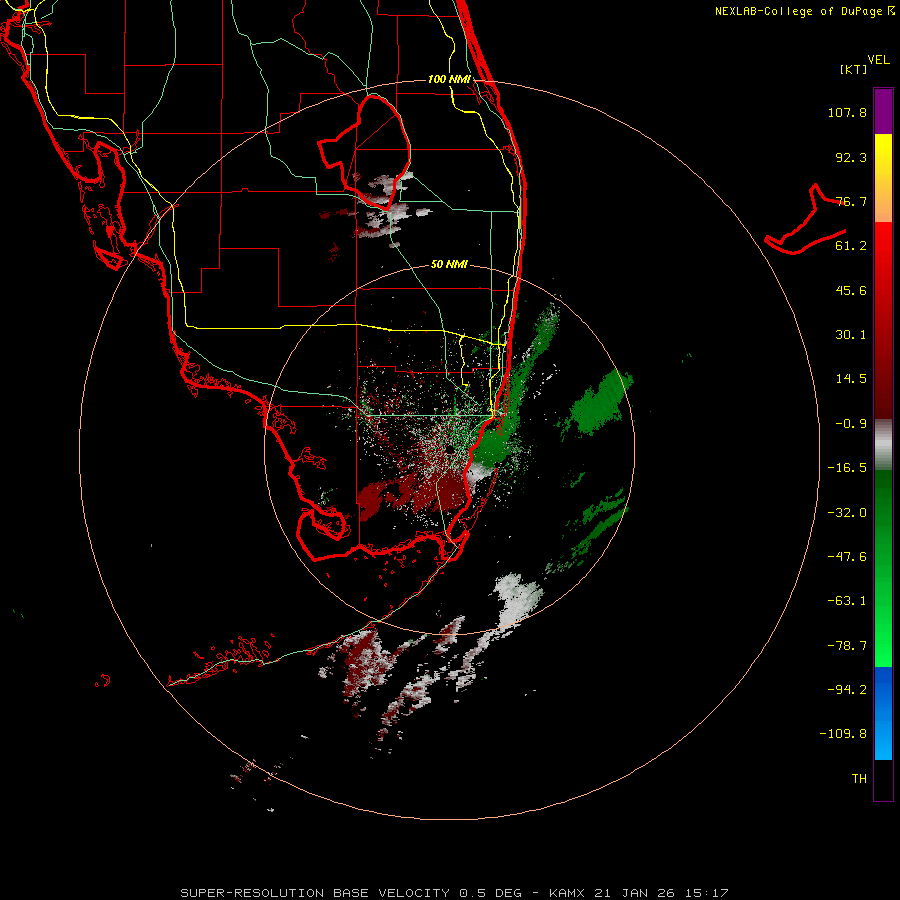900x900 pixels.
Task: Click the 92.3 legend value
Action: coord(851,157)
